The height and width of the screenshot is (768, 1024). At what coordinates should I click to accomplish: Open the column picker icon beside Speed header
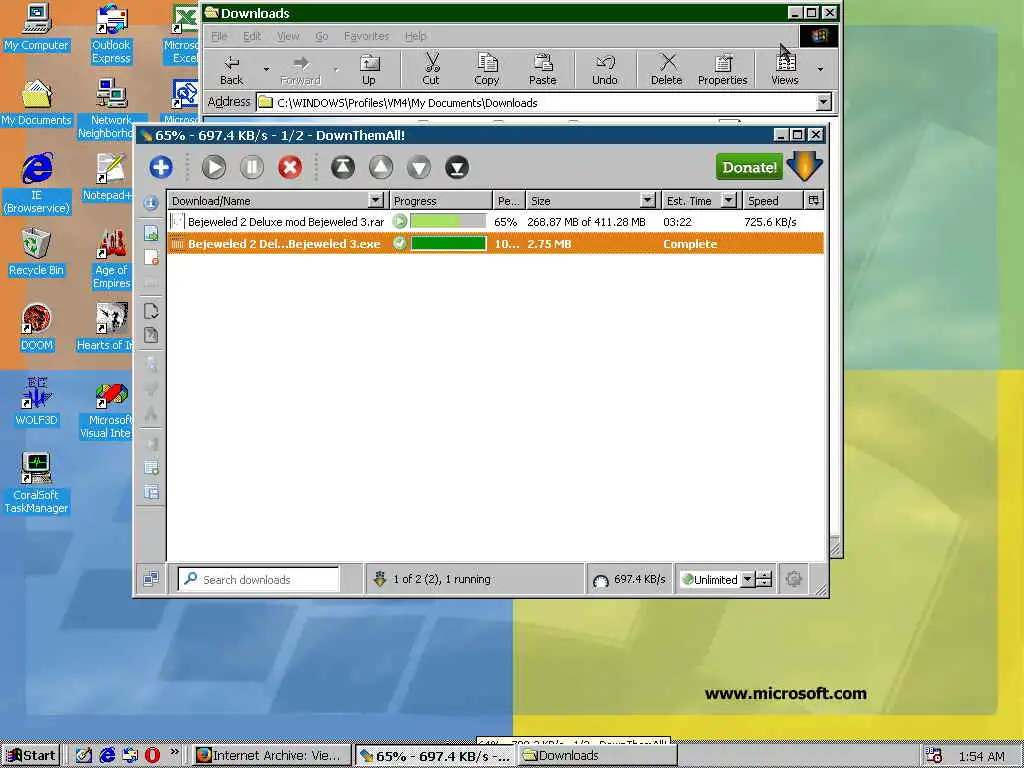[x=814, y=200]
